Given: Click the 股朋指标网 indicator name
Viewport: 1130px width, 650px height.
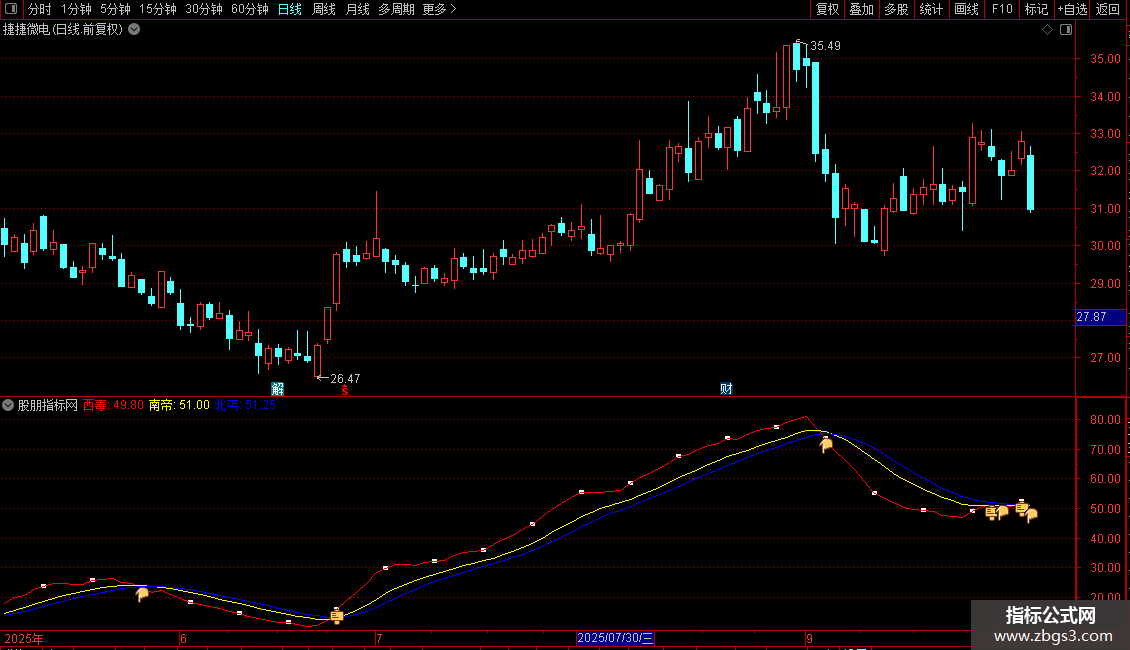Looking at the screenshot, I should pyautogui.click(x=48, y=405).
